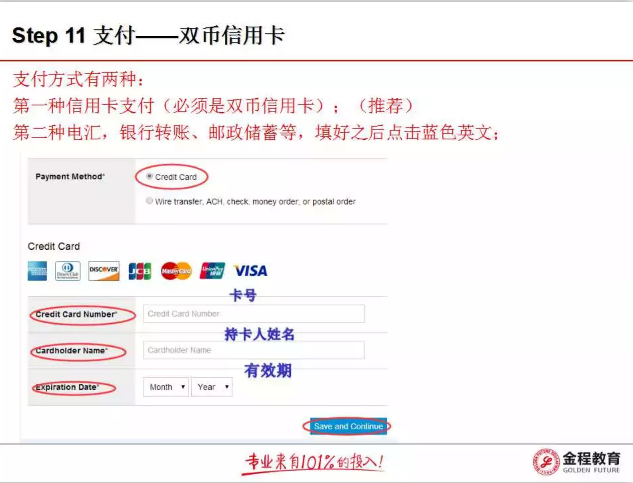Focus the Cardholder Name field
Screen dimensions: 633x483
pyautogui.click(x=254, y=350)
